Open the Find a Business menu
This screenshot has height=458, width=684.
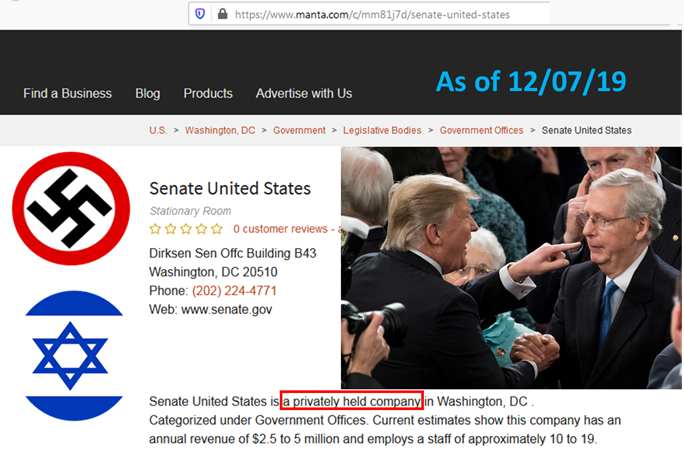67,93
